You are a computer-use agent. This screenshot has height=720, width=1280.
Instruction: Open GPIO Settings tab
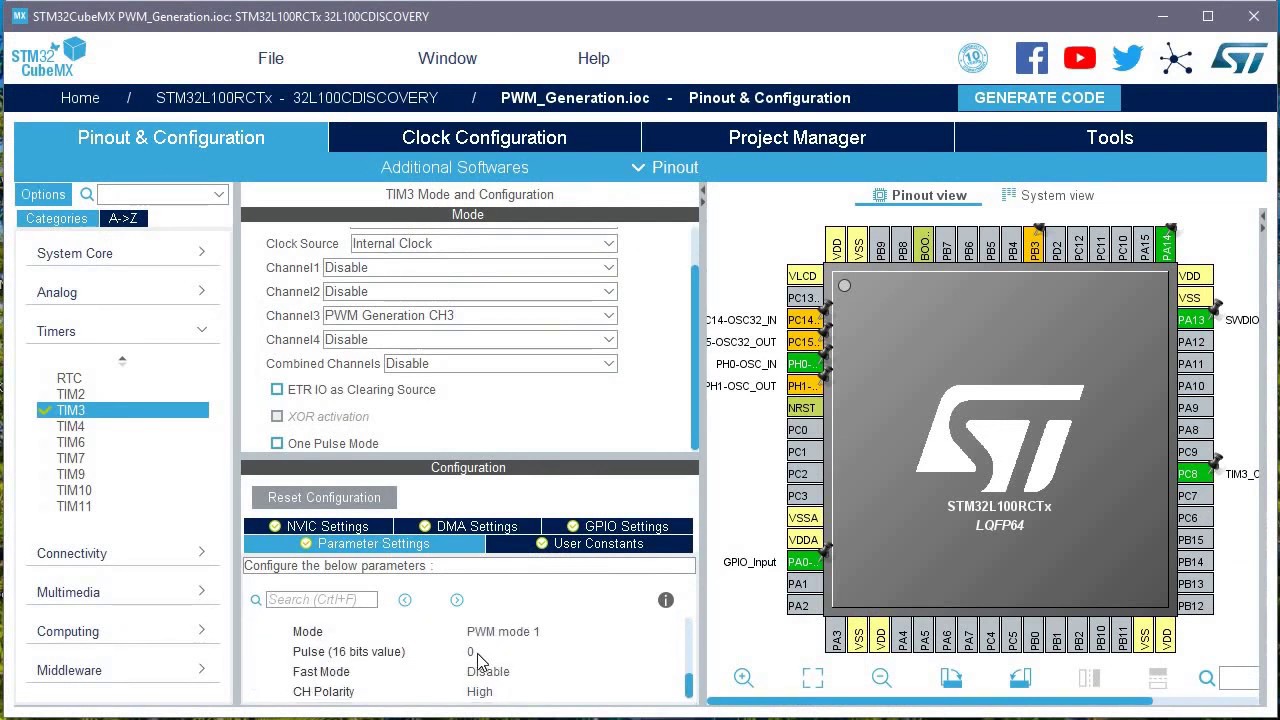pyautogui.click(x=617, y=526)
